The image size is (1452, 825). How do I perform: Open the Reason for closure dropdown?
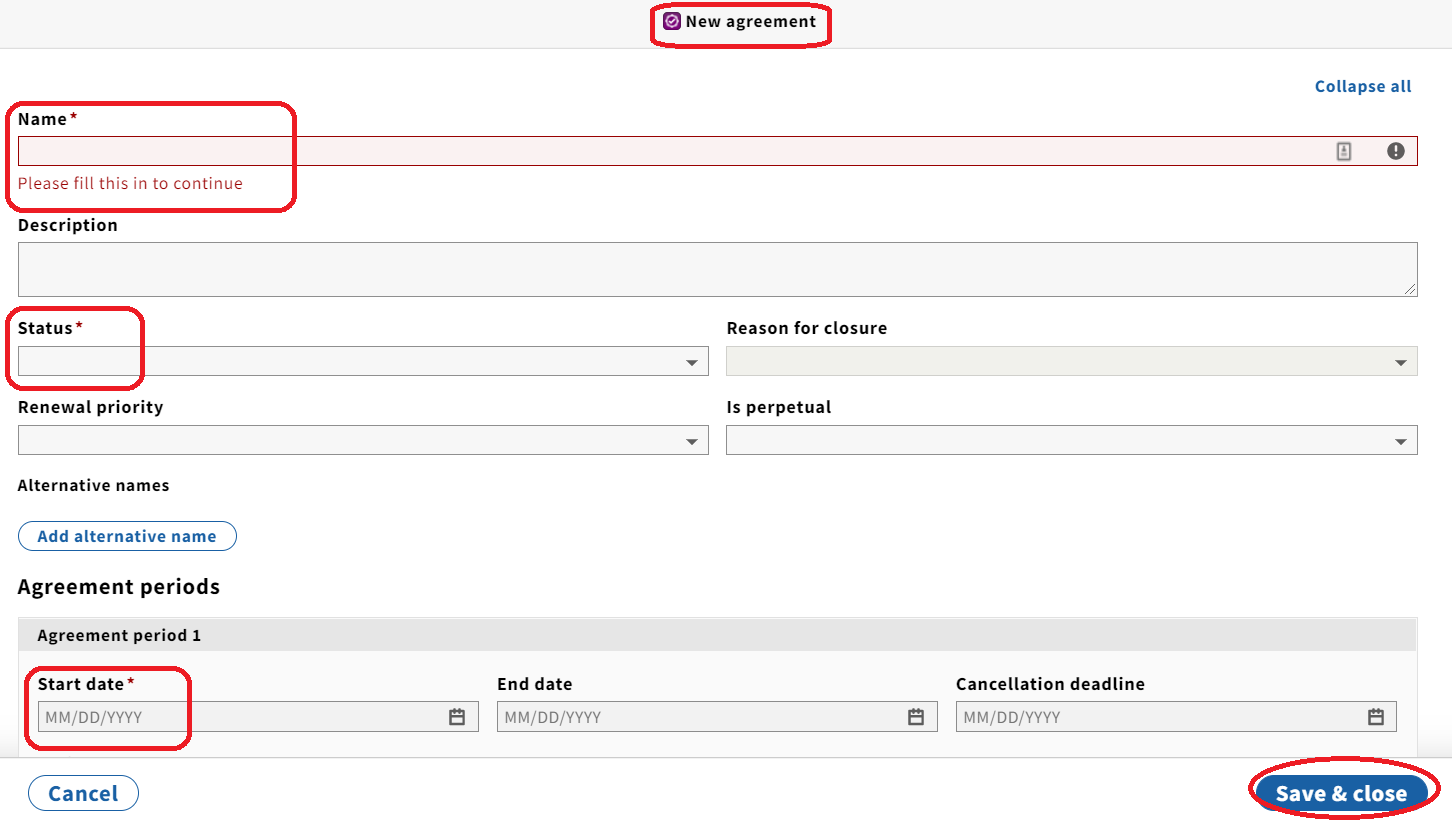(1072, 361)
